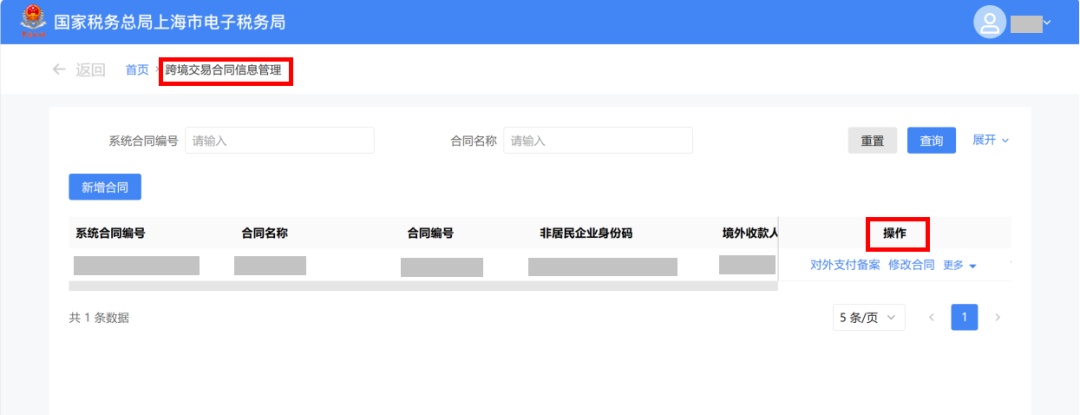The width and height of the screenshot is (1080, 415).
Task: Click the 共 1 条数据 total text
Action: point(99,318)
